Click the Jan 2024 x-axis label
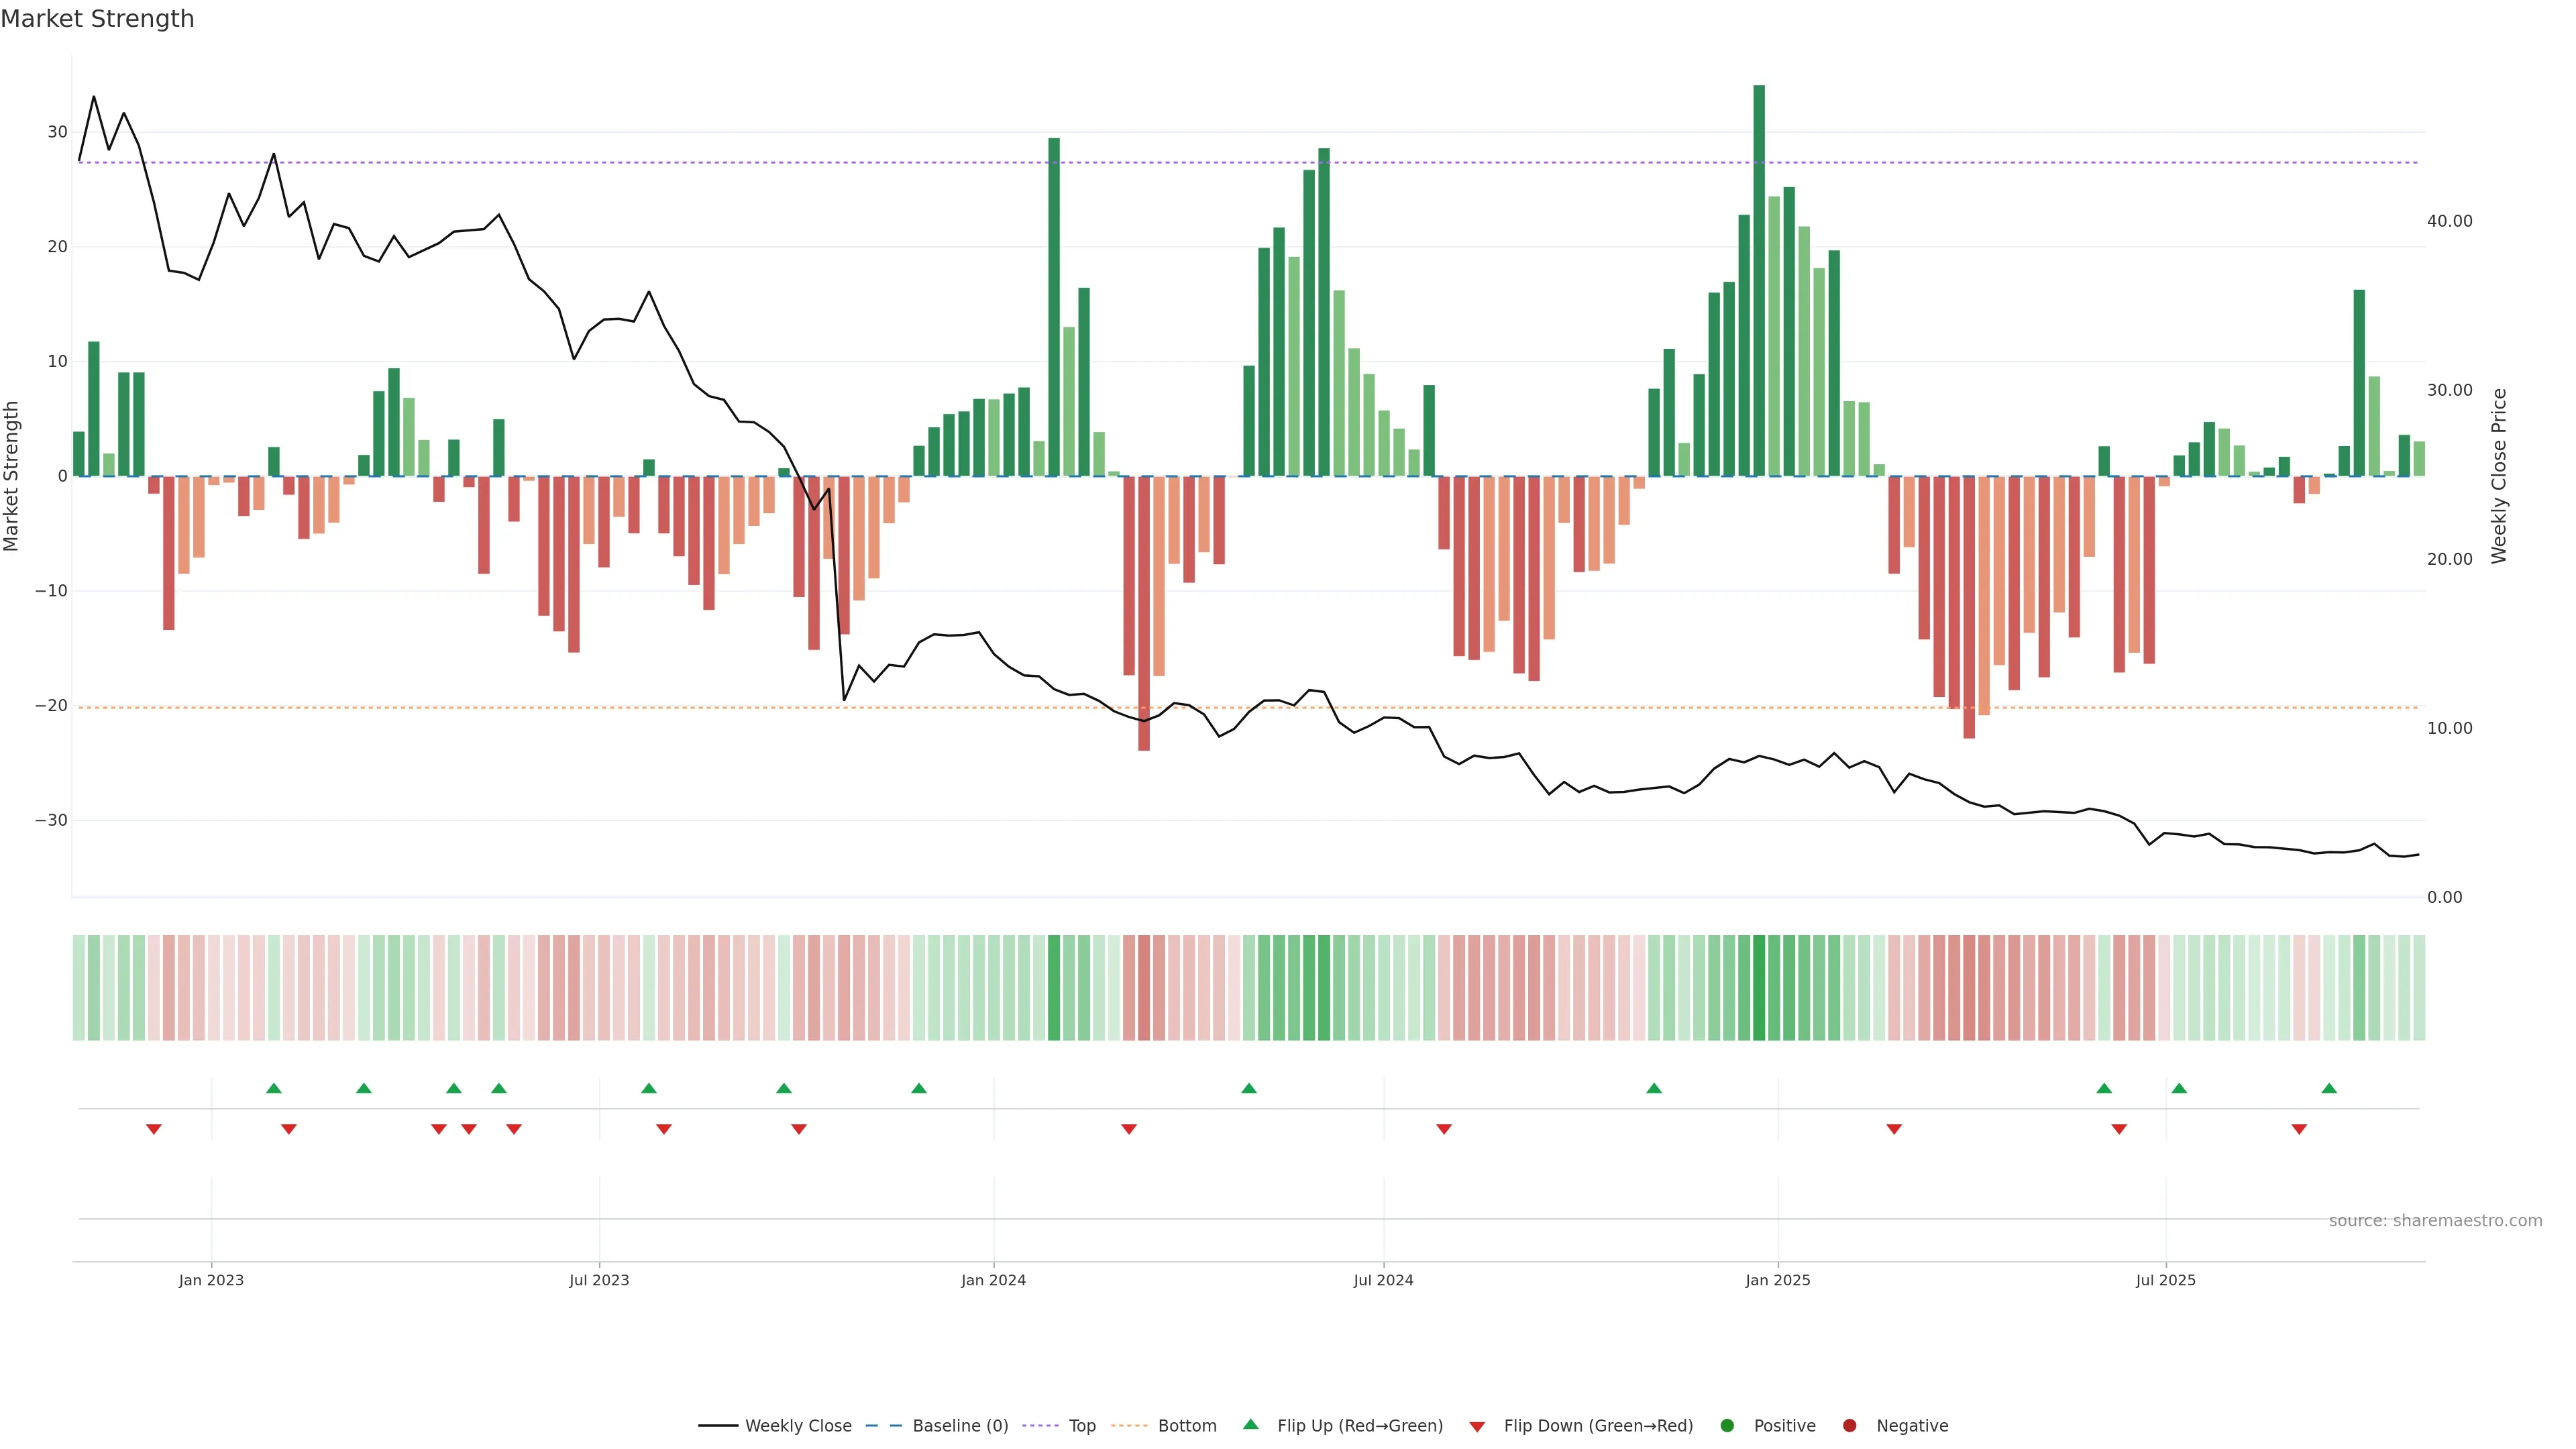The width and height of the screenshot is (2576, 1449). point(993,1280)
